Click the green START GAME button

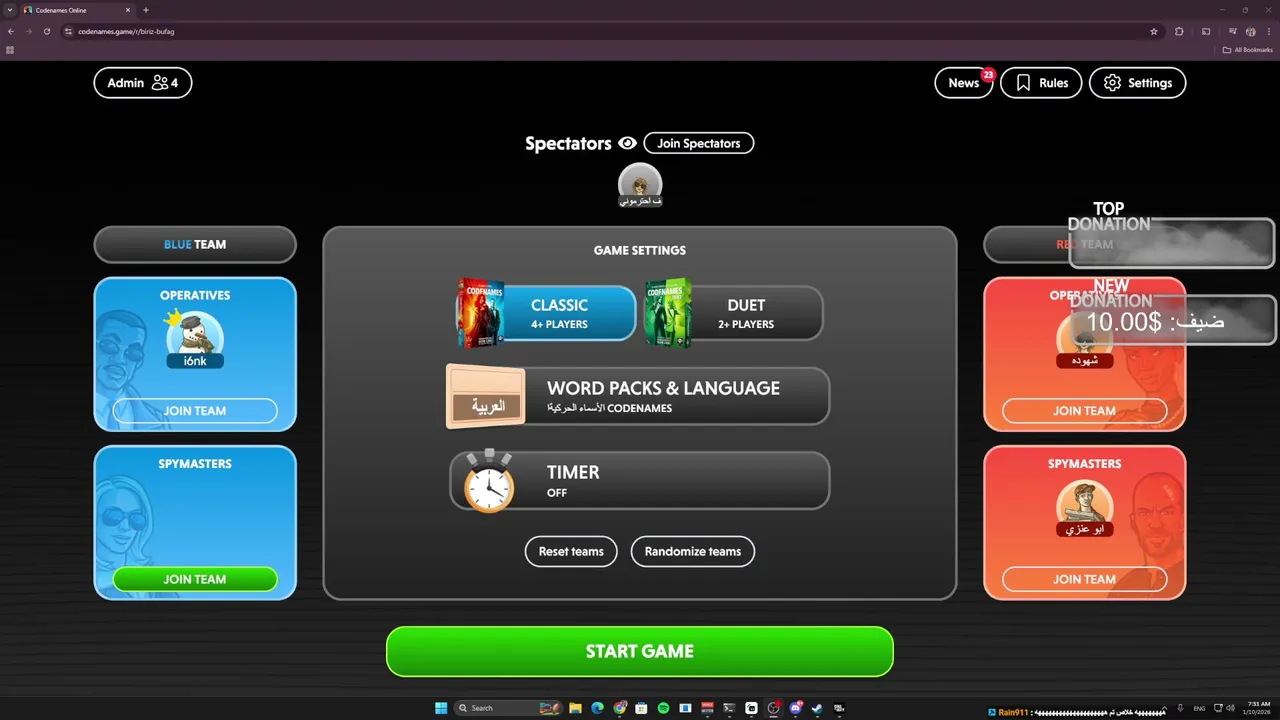pyautogui.click(x=640, y=651)
